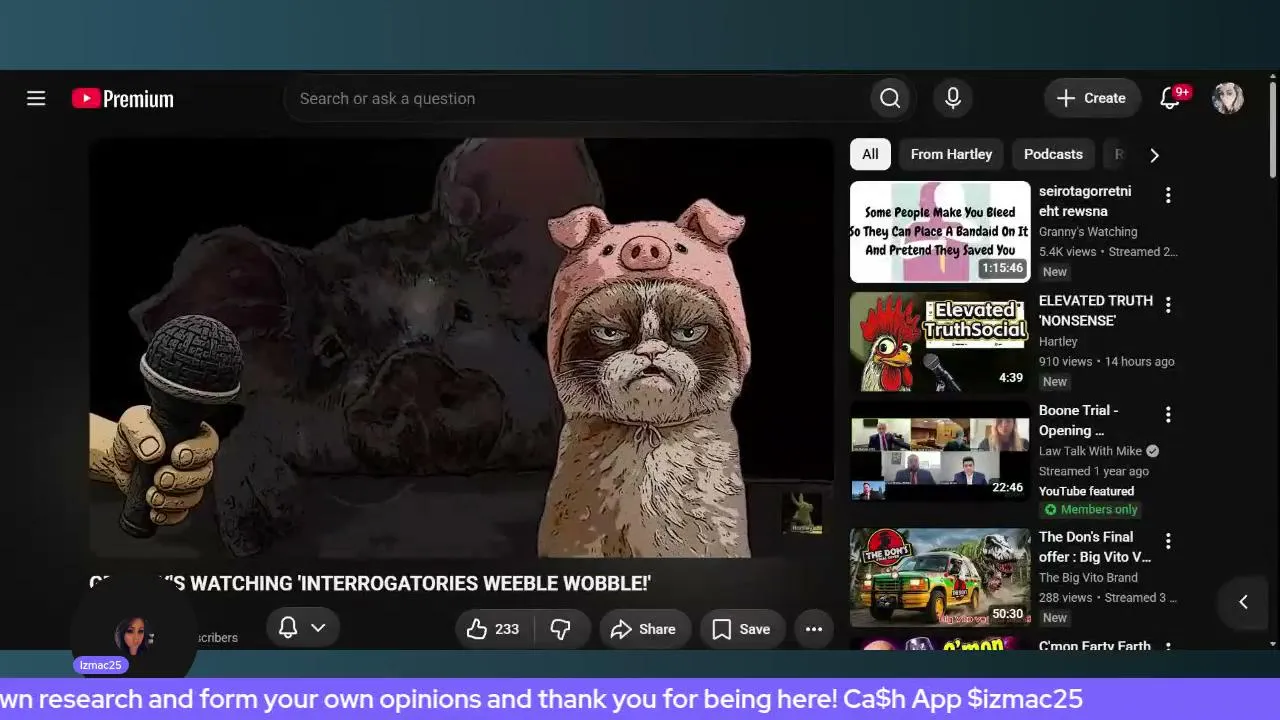The image size is (1280, 720).
Task: Open the three-dot menu beside the Save button
Action: click(814, 629)
